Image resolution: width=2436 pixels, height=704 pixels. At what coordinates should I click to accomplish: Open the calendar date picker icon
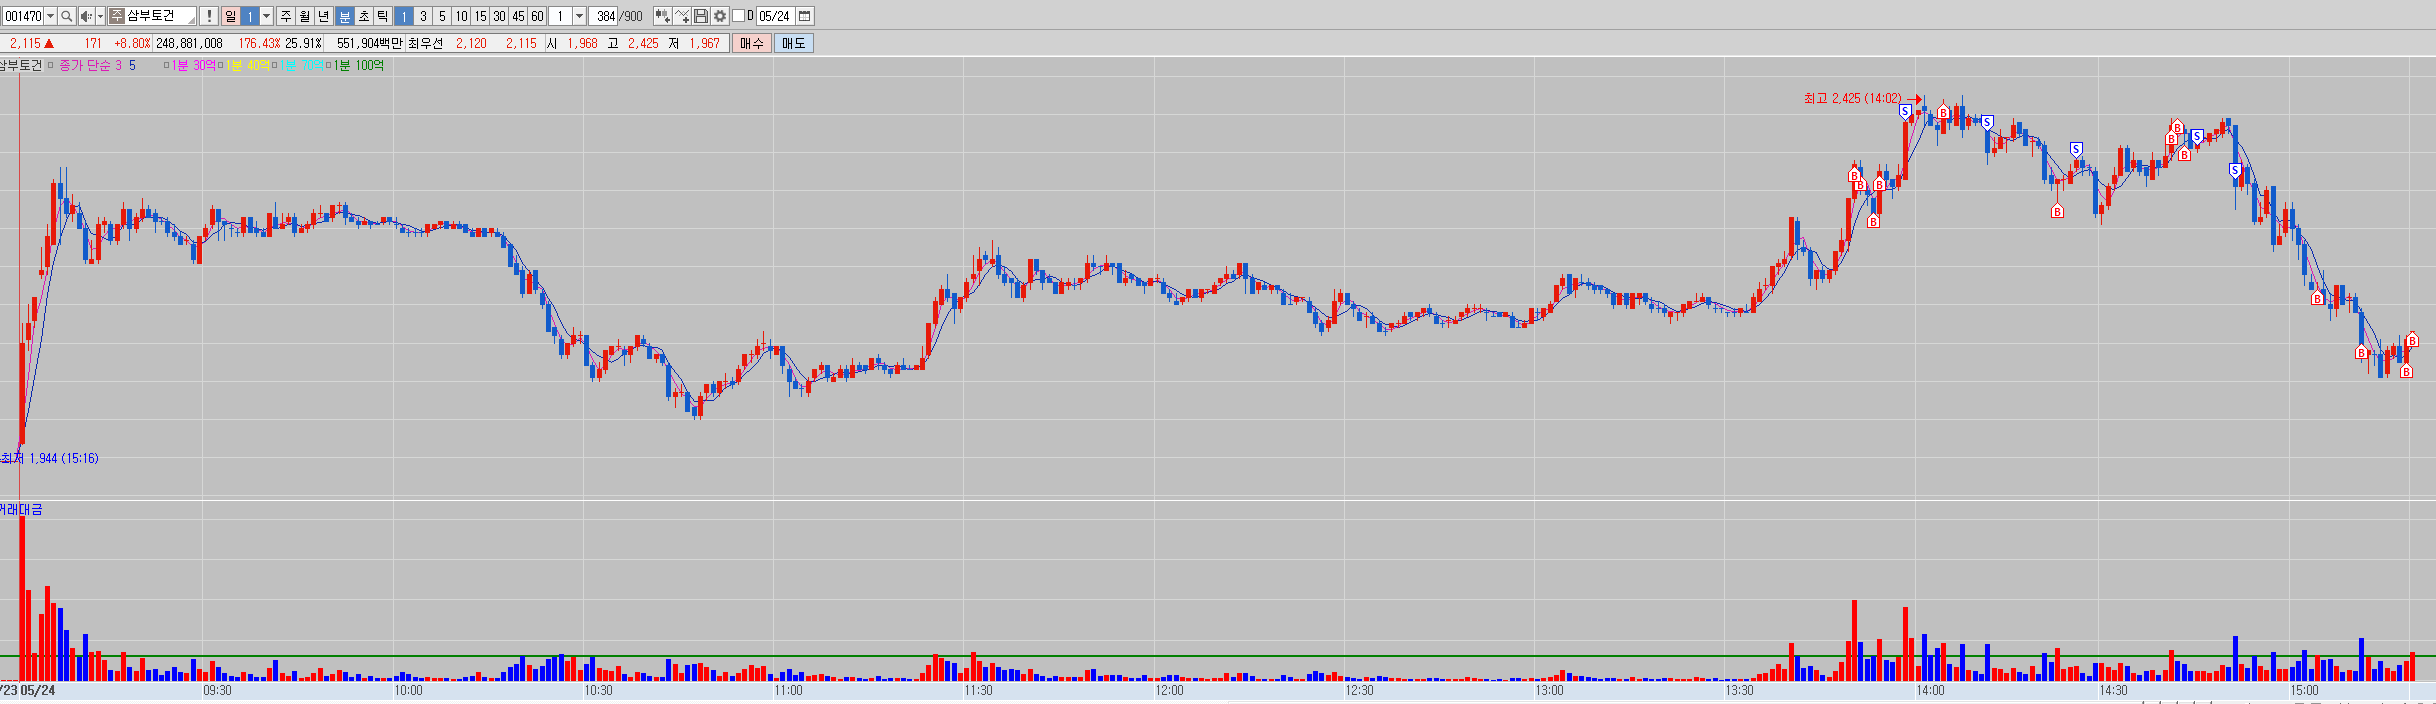[x=805, y=16]
